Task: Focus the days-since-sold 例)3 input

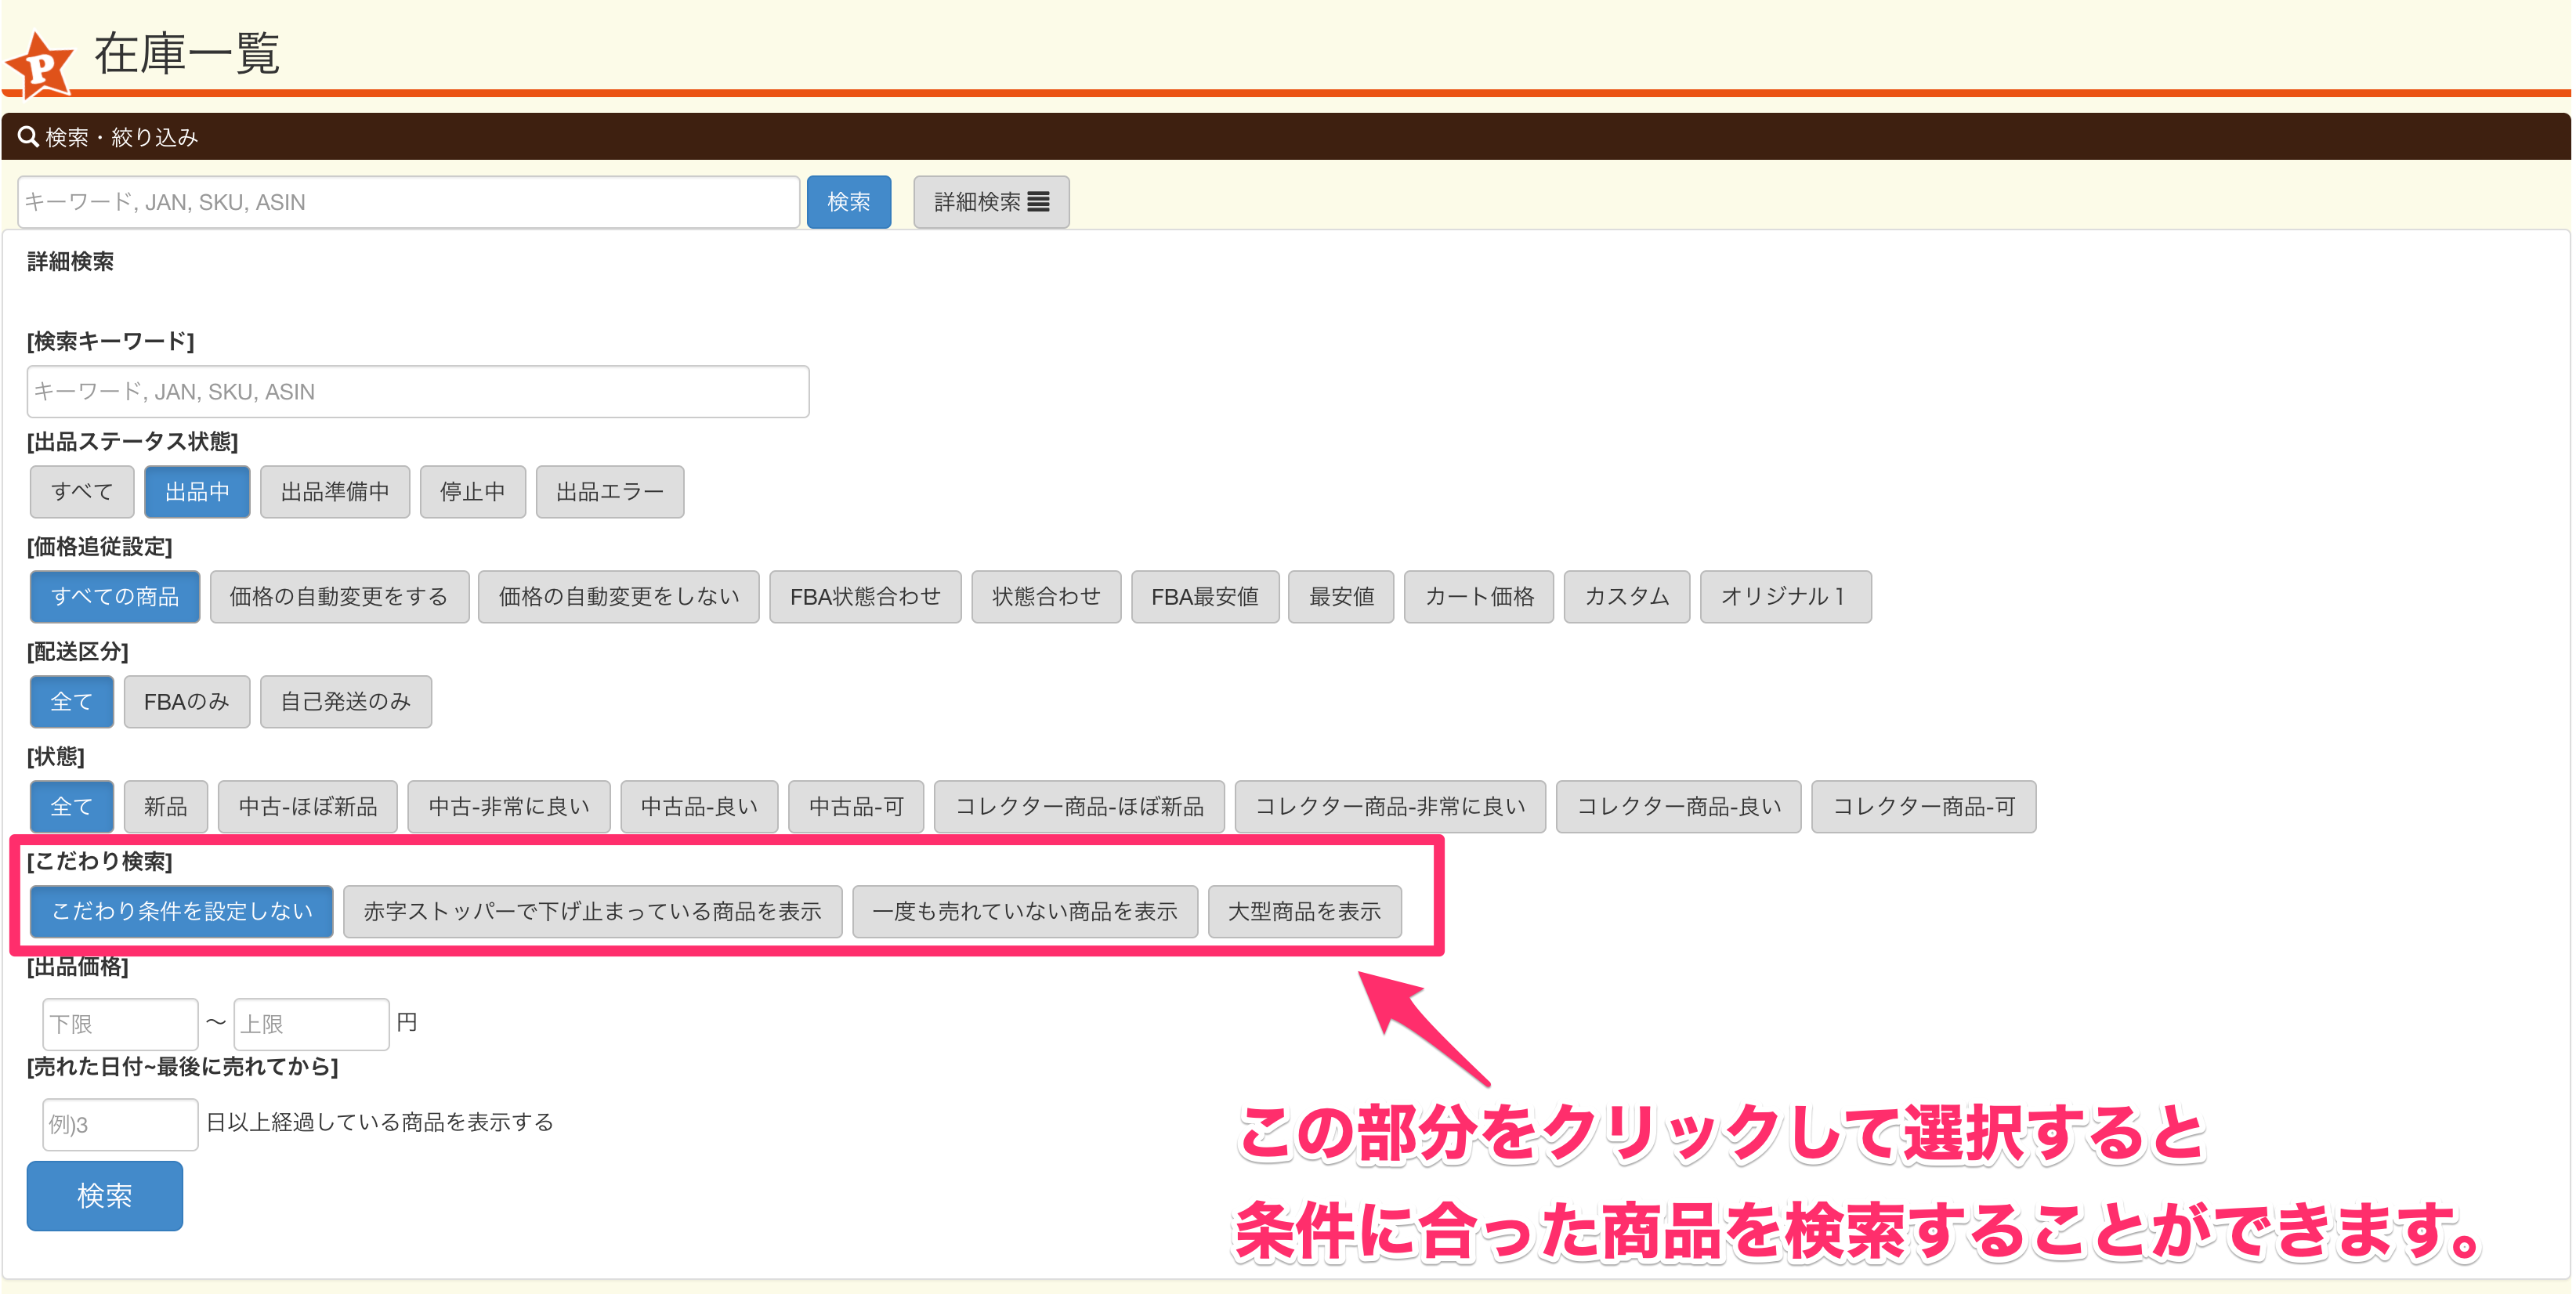Action: [120, 1124]
